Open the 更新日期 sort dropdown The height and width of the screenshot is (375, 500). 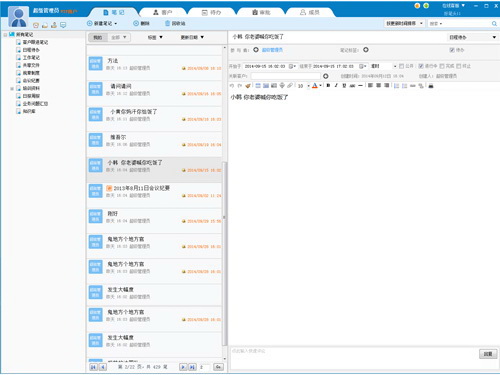coord(192,37)
